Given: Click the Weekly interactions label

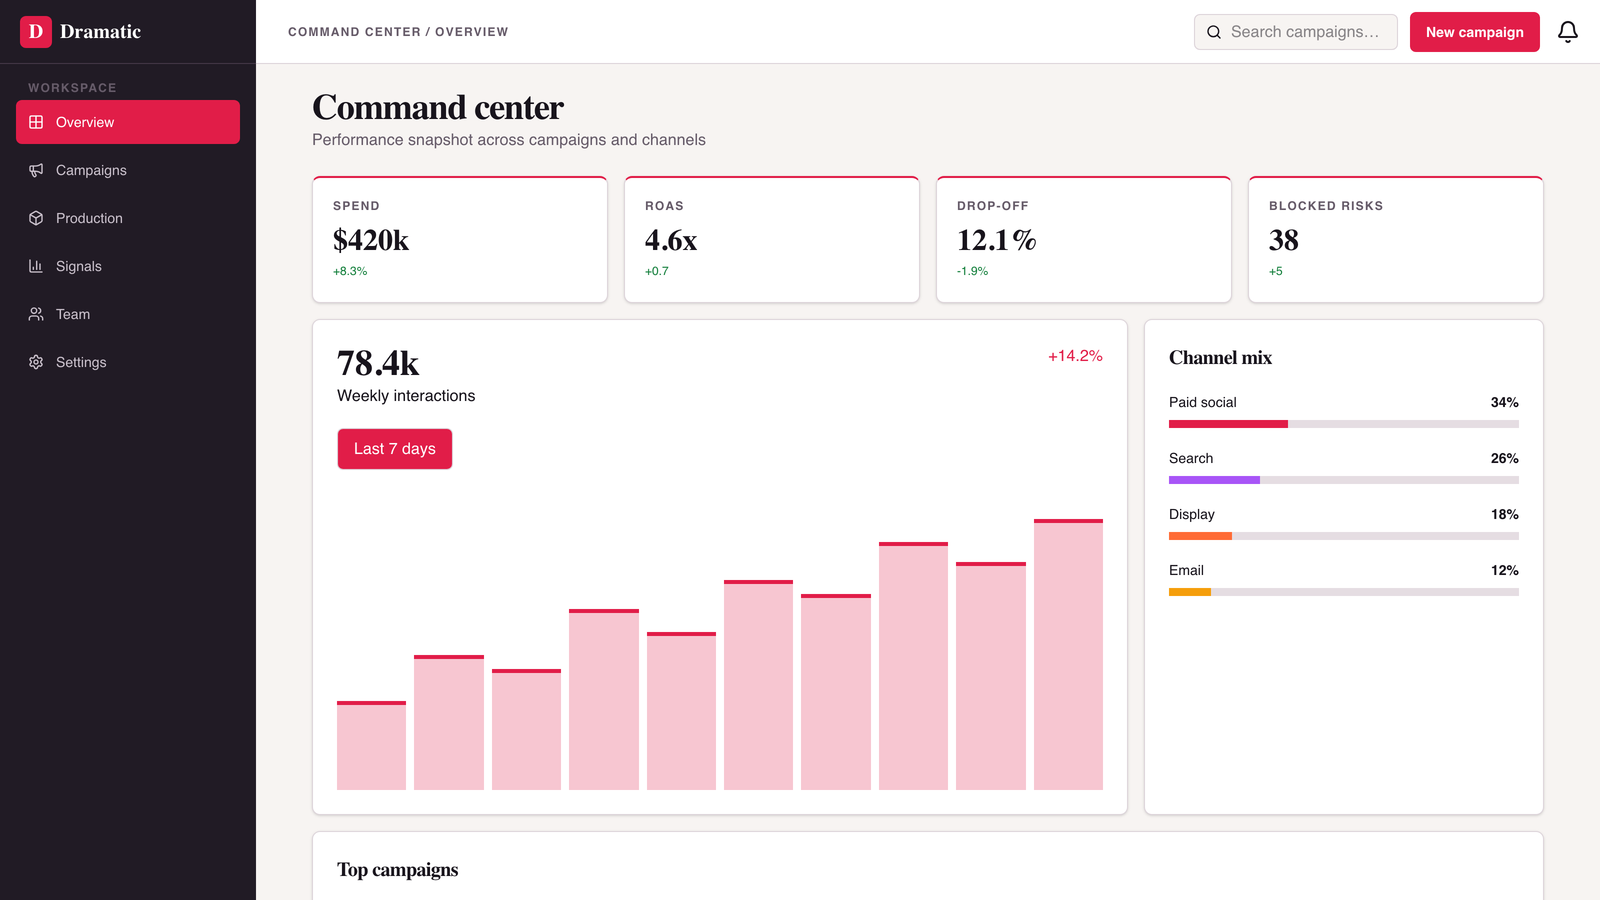Looking at the screenshot, I should [x=406, y=396].
